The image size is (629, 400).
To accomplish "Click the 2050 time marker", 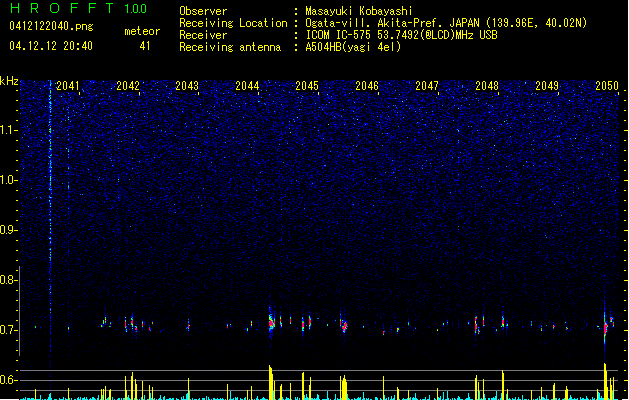I will [607, 86].
